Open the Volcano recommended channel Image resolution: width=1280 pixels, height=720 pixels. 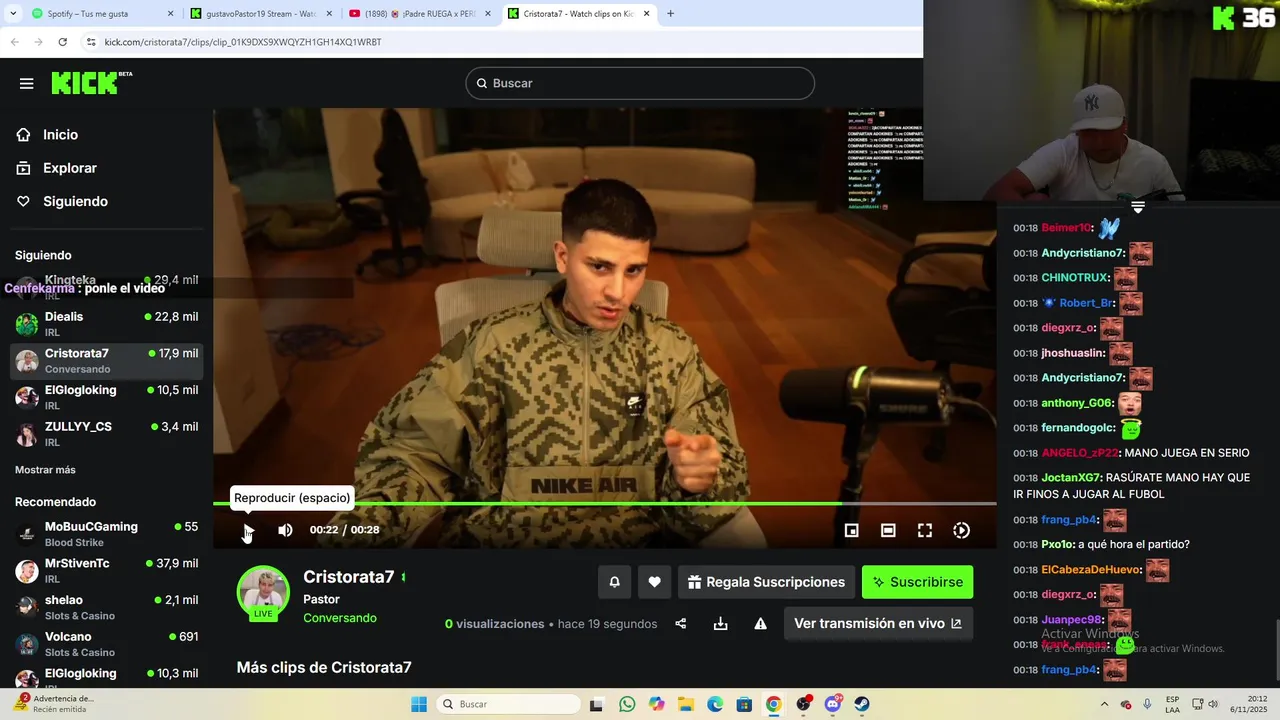point(106,644)
